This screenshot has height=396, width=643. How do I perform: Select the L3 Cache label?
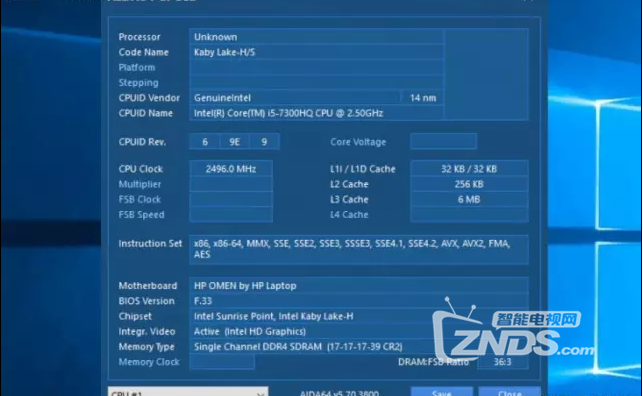coord(349,199)
